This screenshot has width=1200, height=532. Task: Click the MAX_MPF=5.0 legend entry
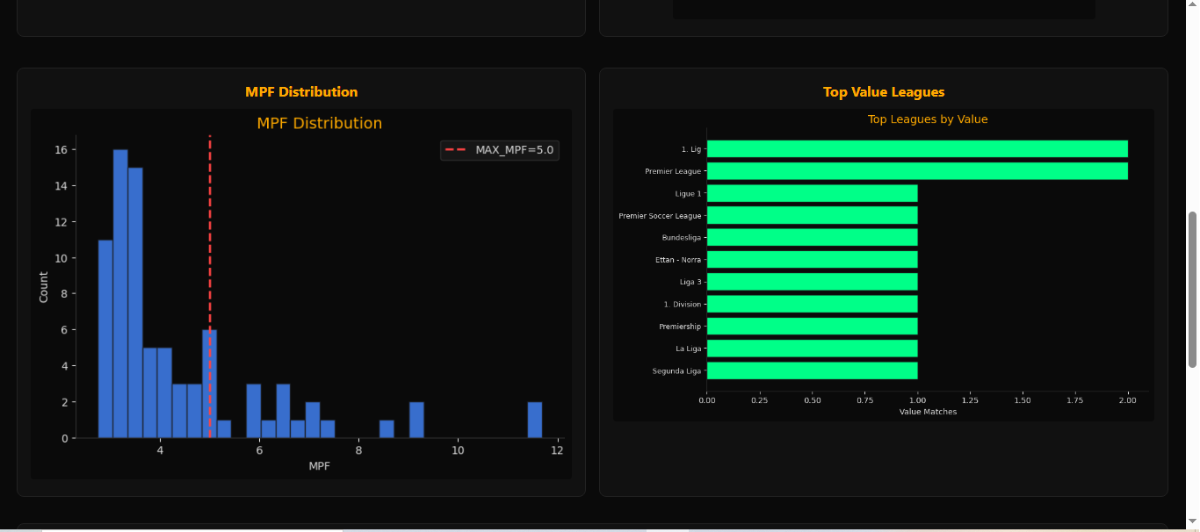click(499, 150)
